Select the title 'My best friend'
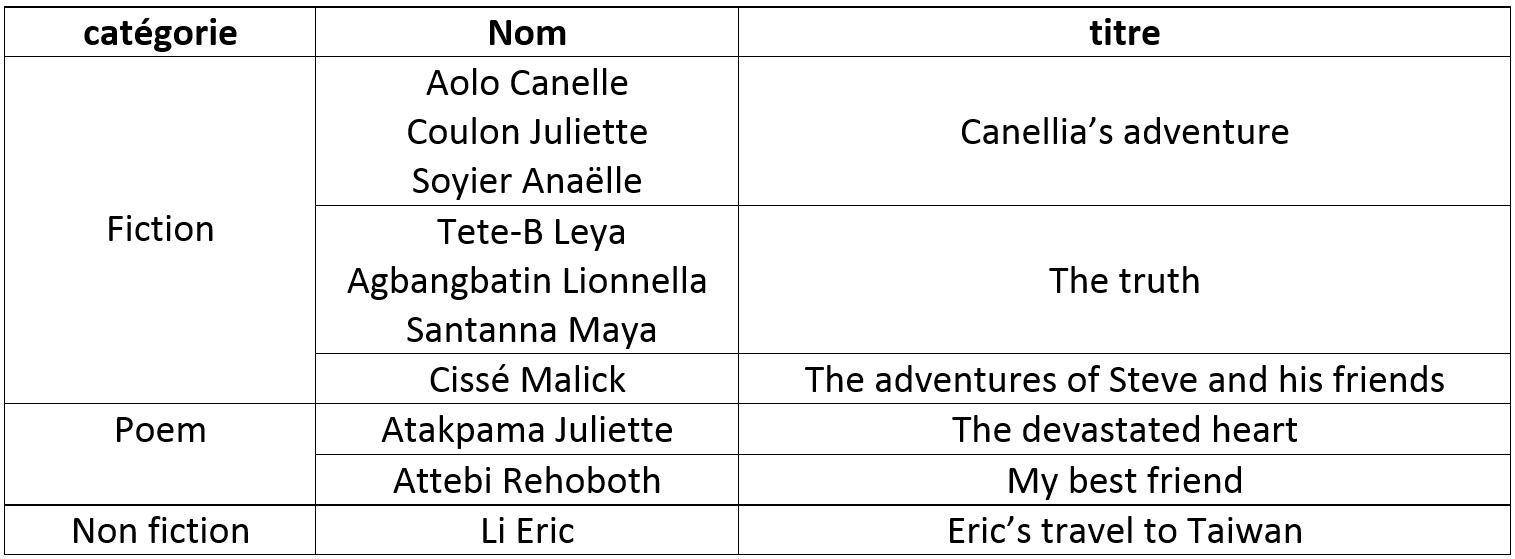This screenshot has height=559, width=1515. (x=1124, y=480)
